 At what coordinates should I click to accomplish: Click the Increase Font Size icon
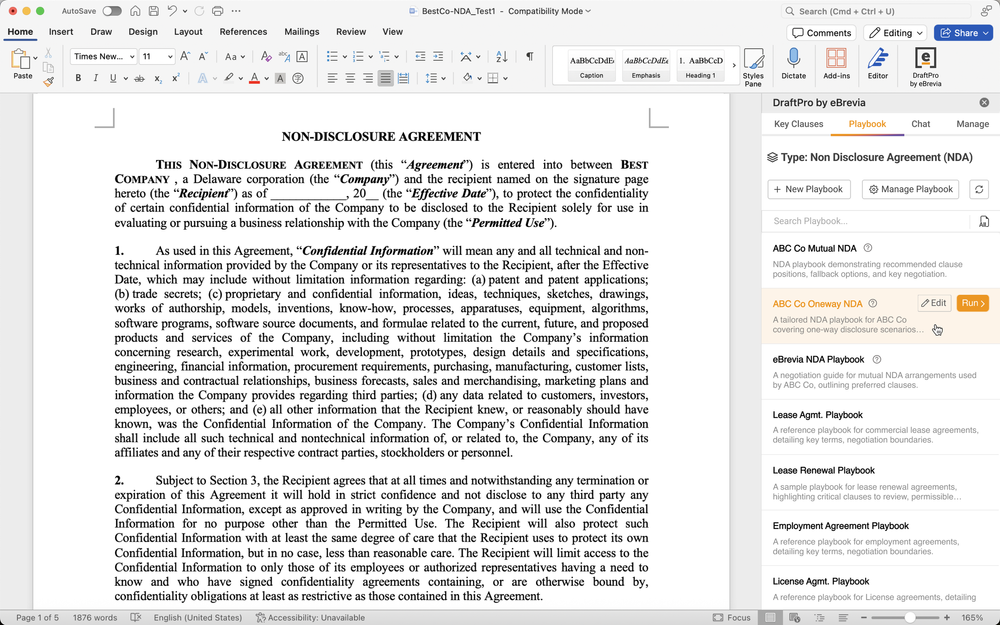[x=185, y=56]
